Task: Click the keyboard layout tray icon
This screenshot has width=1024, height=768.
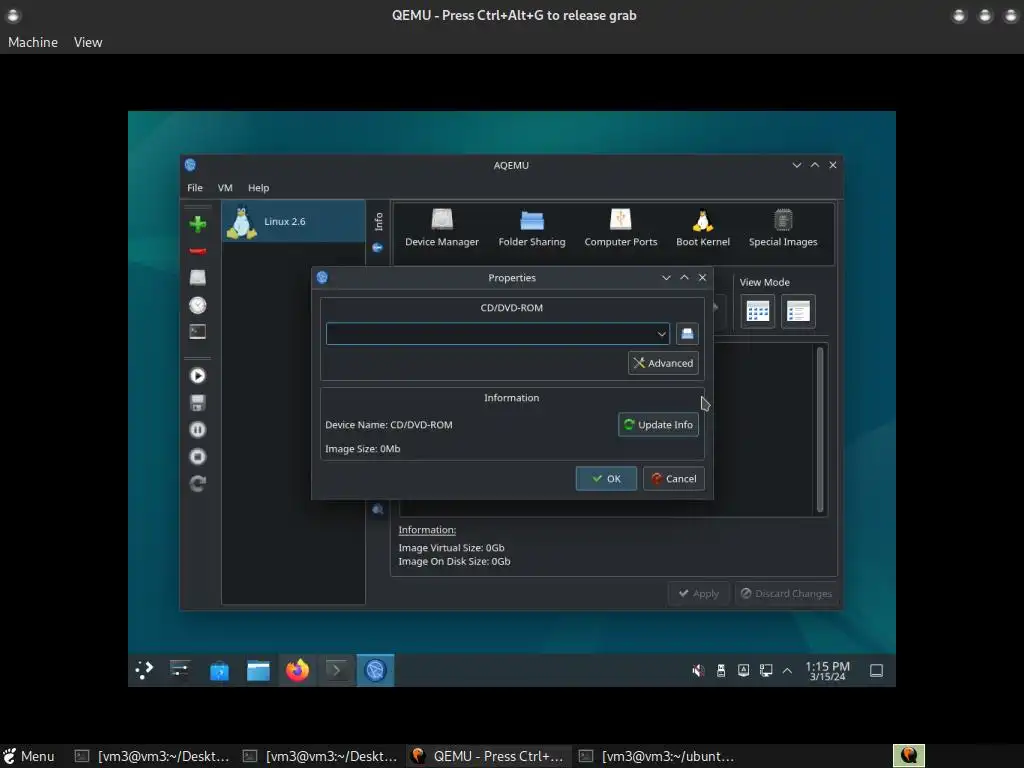Action: tap(743, 671)
